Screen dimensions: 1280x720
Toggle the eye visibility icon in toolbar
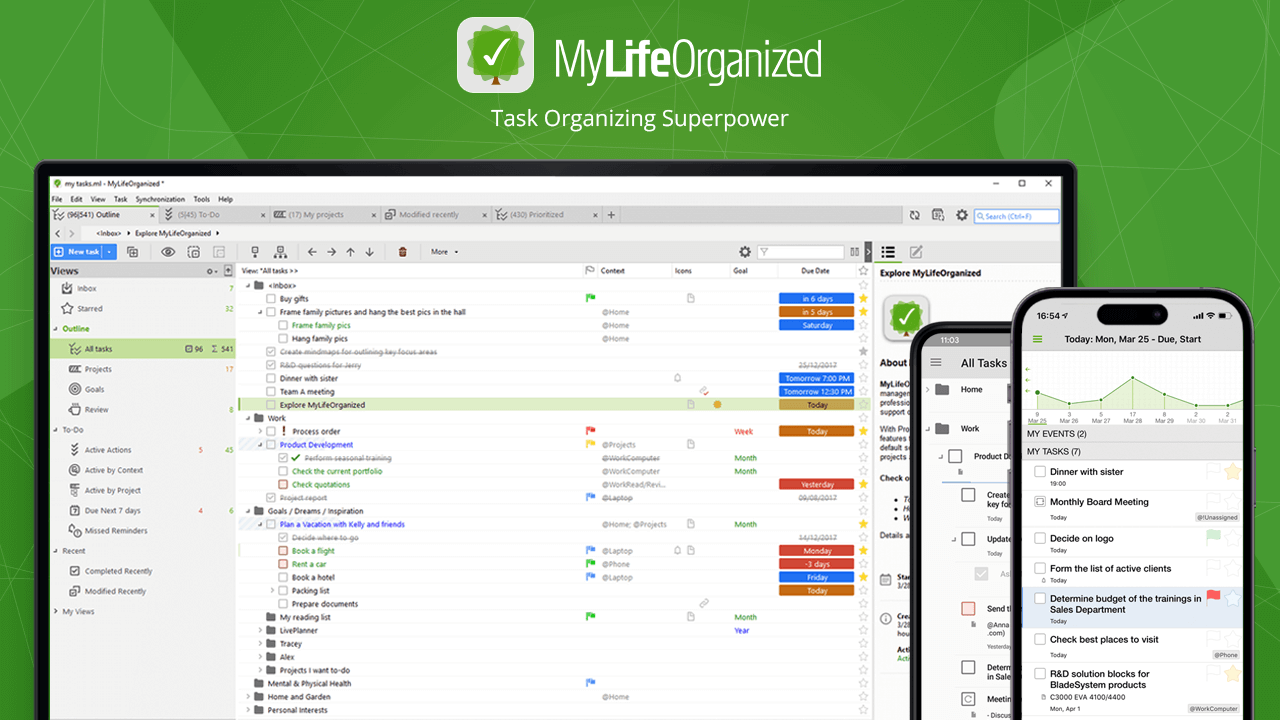tap(168, 252)
